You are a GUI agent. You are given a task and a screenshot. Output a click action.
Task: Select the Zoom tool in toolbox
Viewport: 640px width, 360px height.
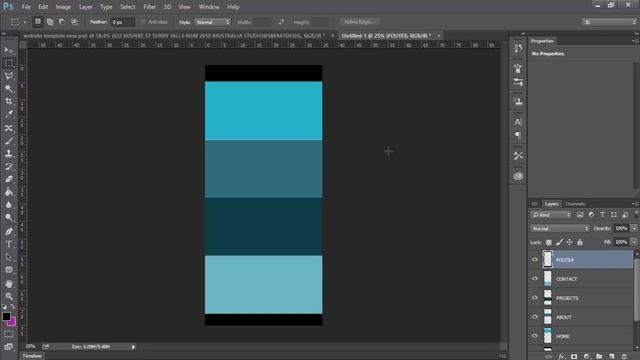pos(9,296)
